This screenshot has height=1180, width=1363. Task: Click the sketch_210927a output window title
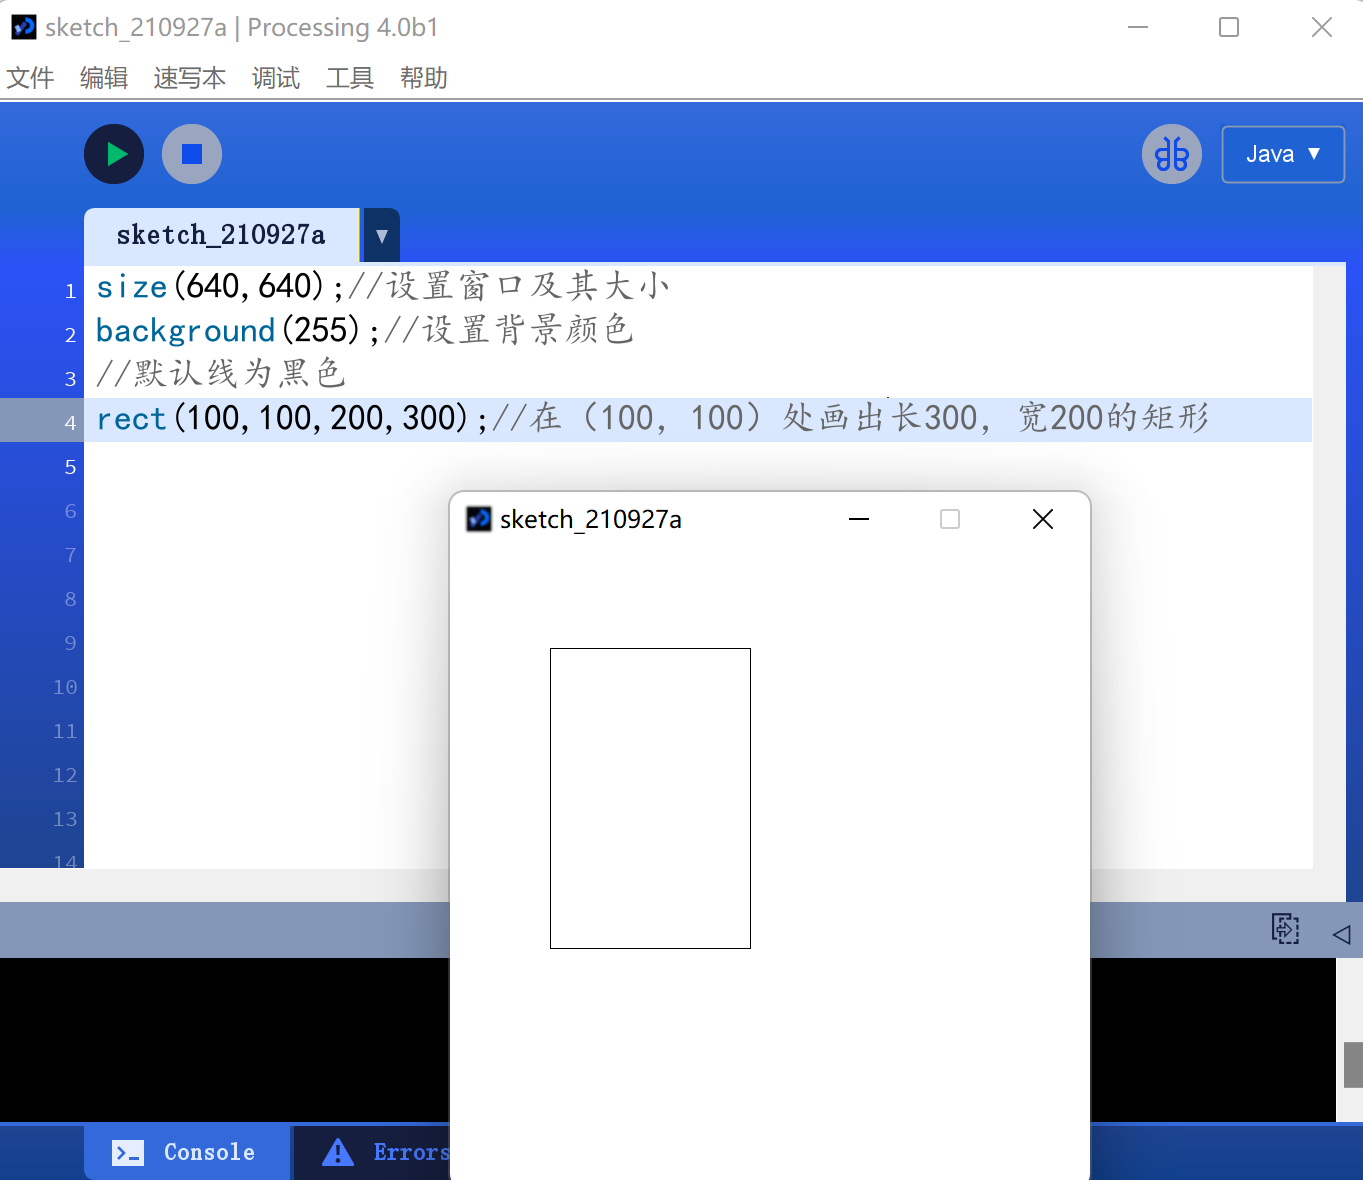[591, 519]
